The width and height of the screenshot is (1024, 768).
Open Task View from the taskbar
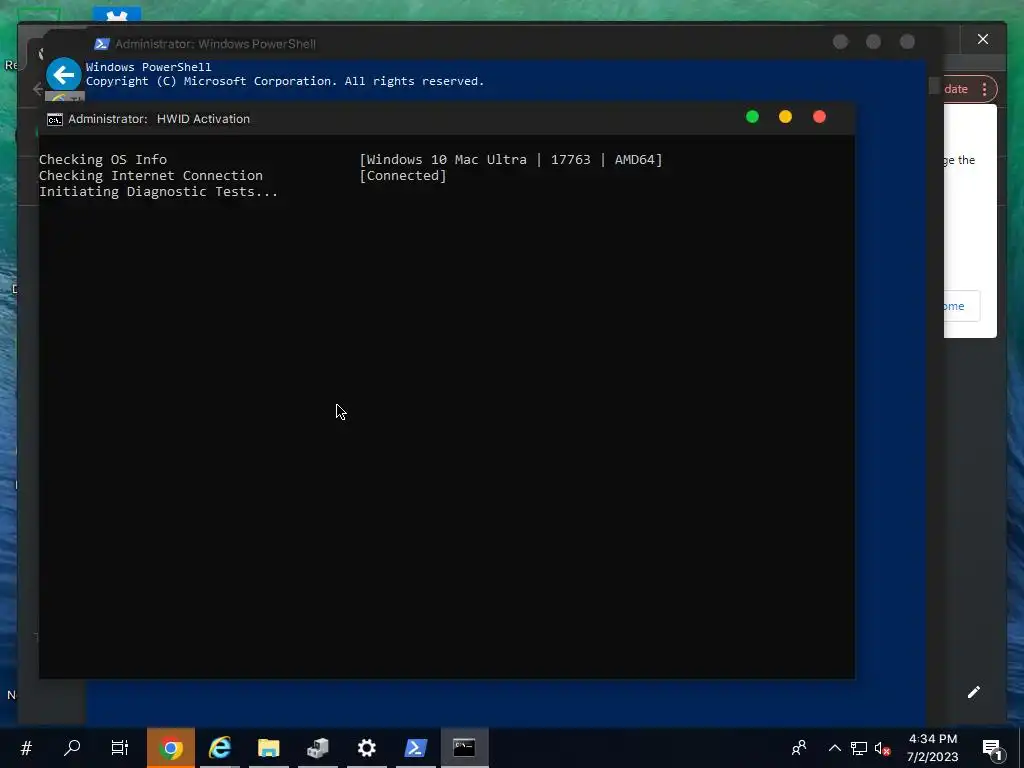coord(120,748)
